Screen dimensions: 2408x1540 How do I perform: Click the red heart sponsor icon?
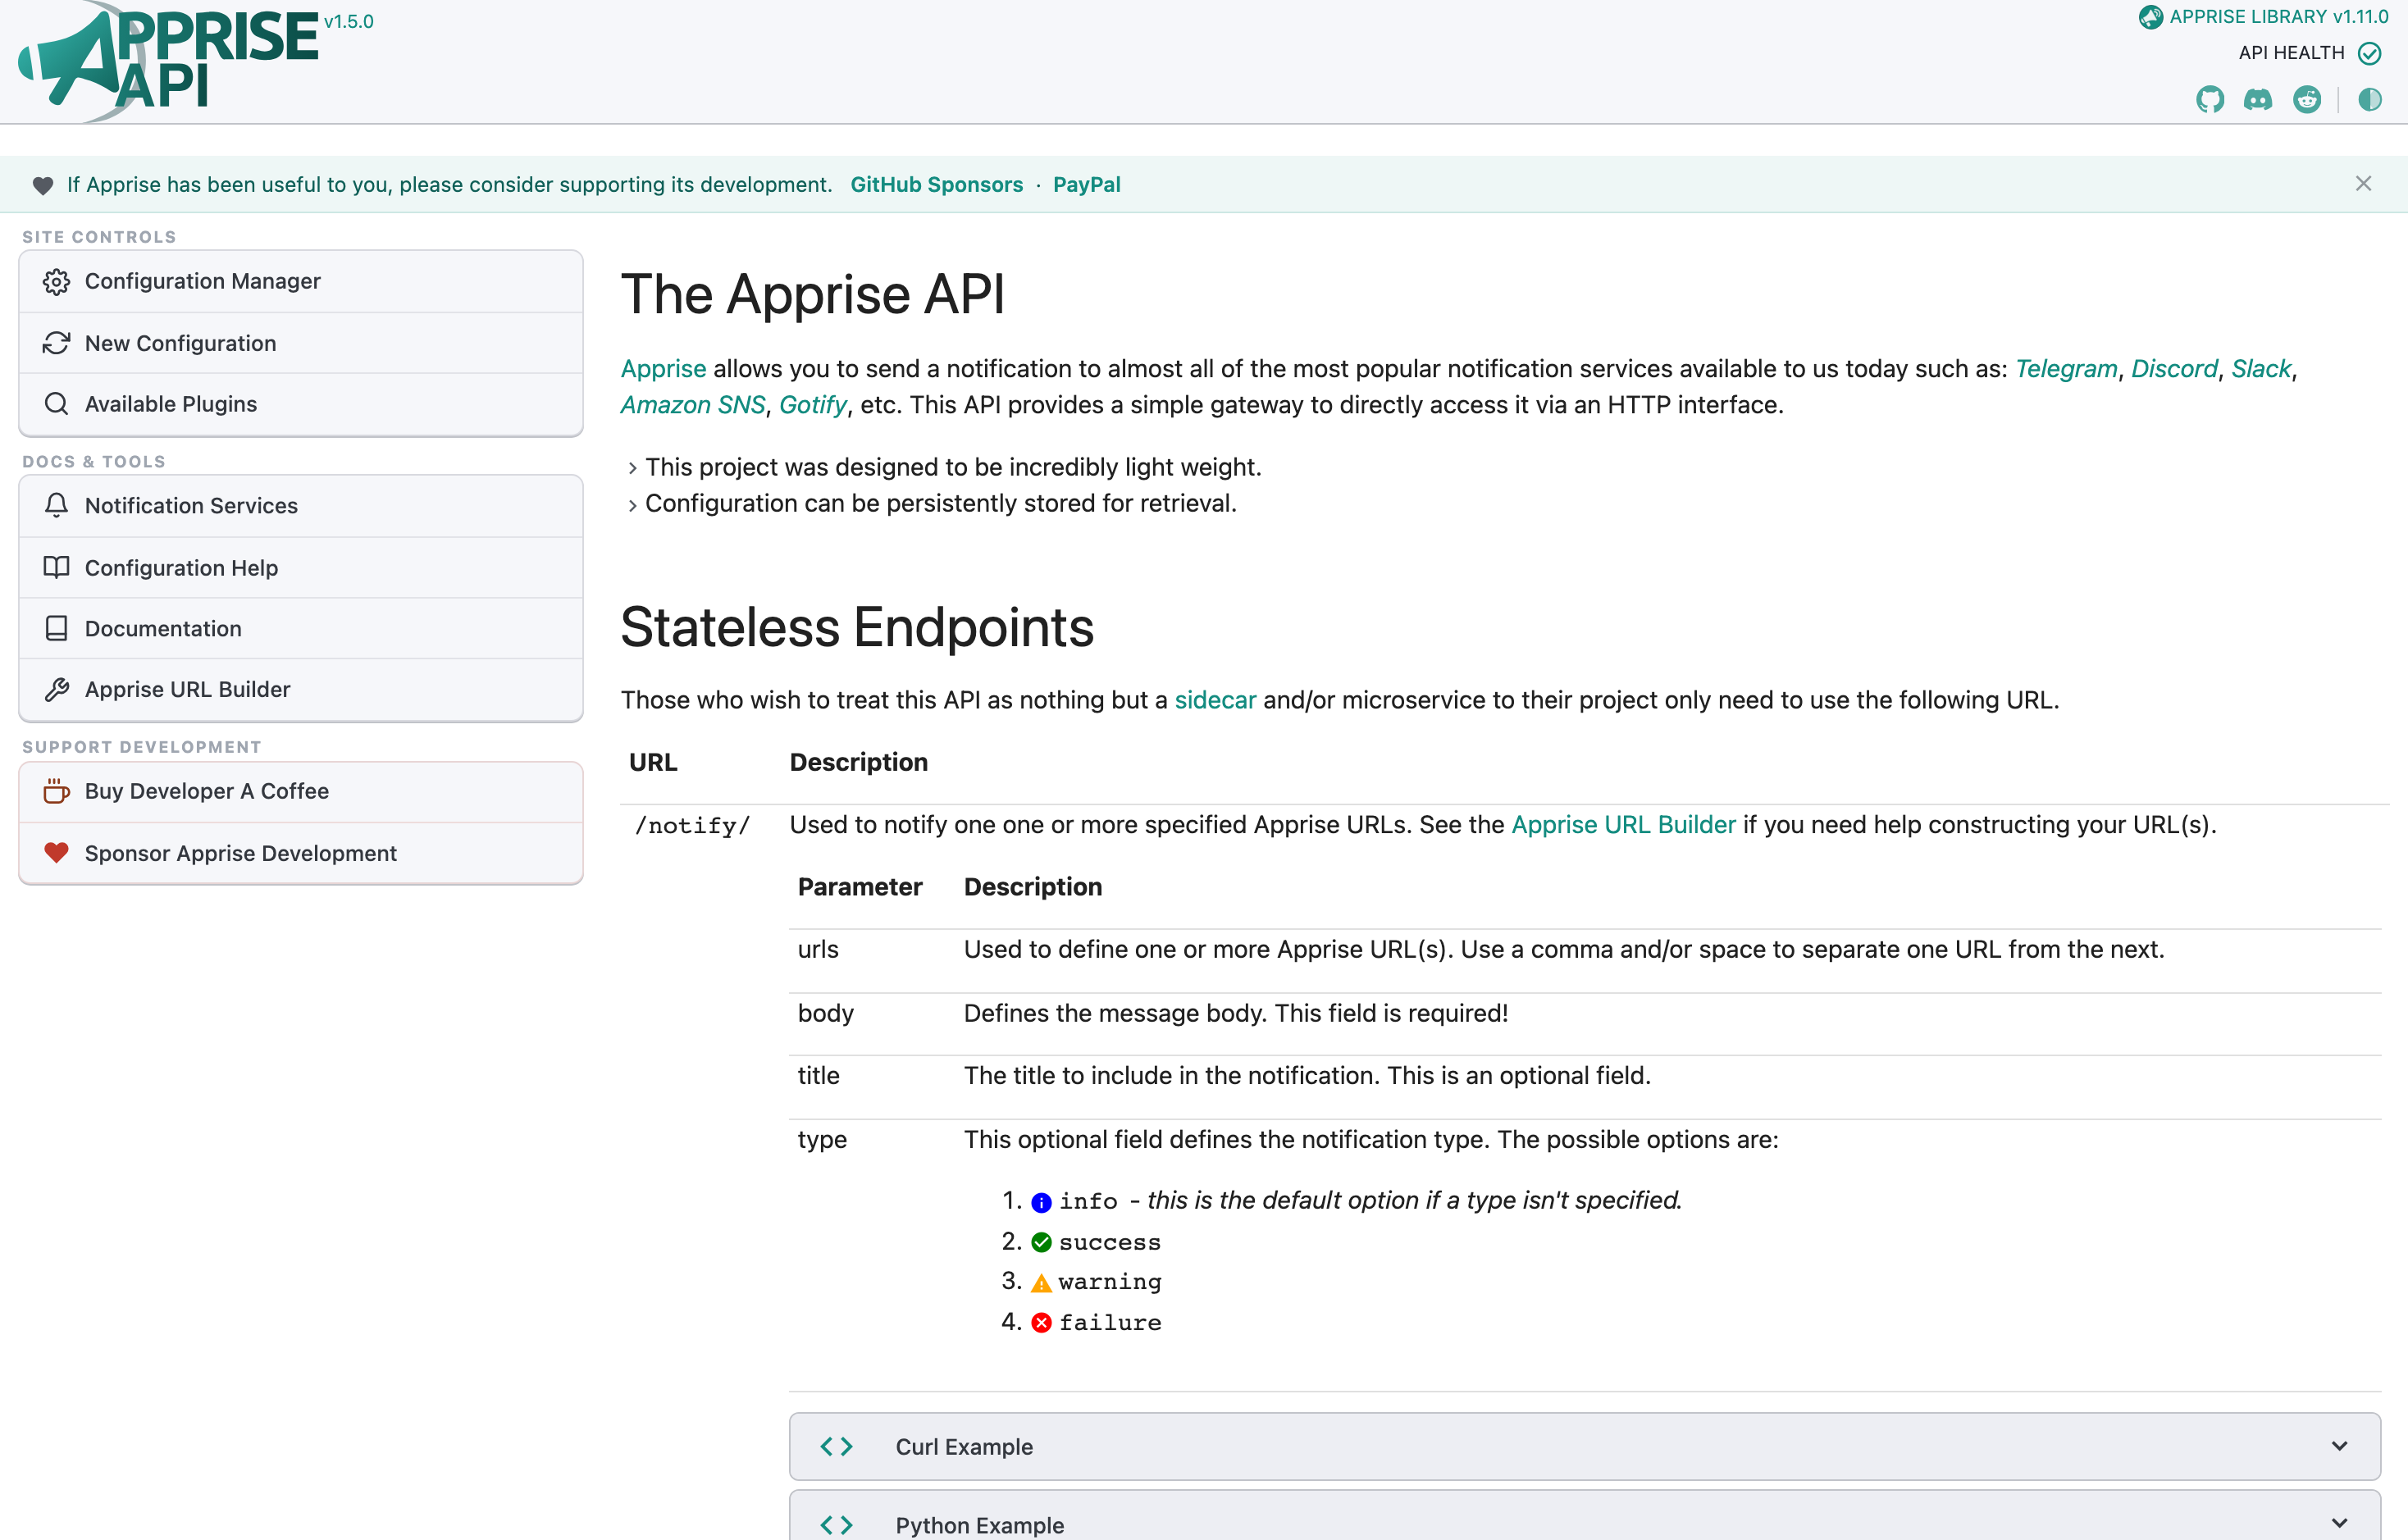coord(56,853)
